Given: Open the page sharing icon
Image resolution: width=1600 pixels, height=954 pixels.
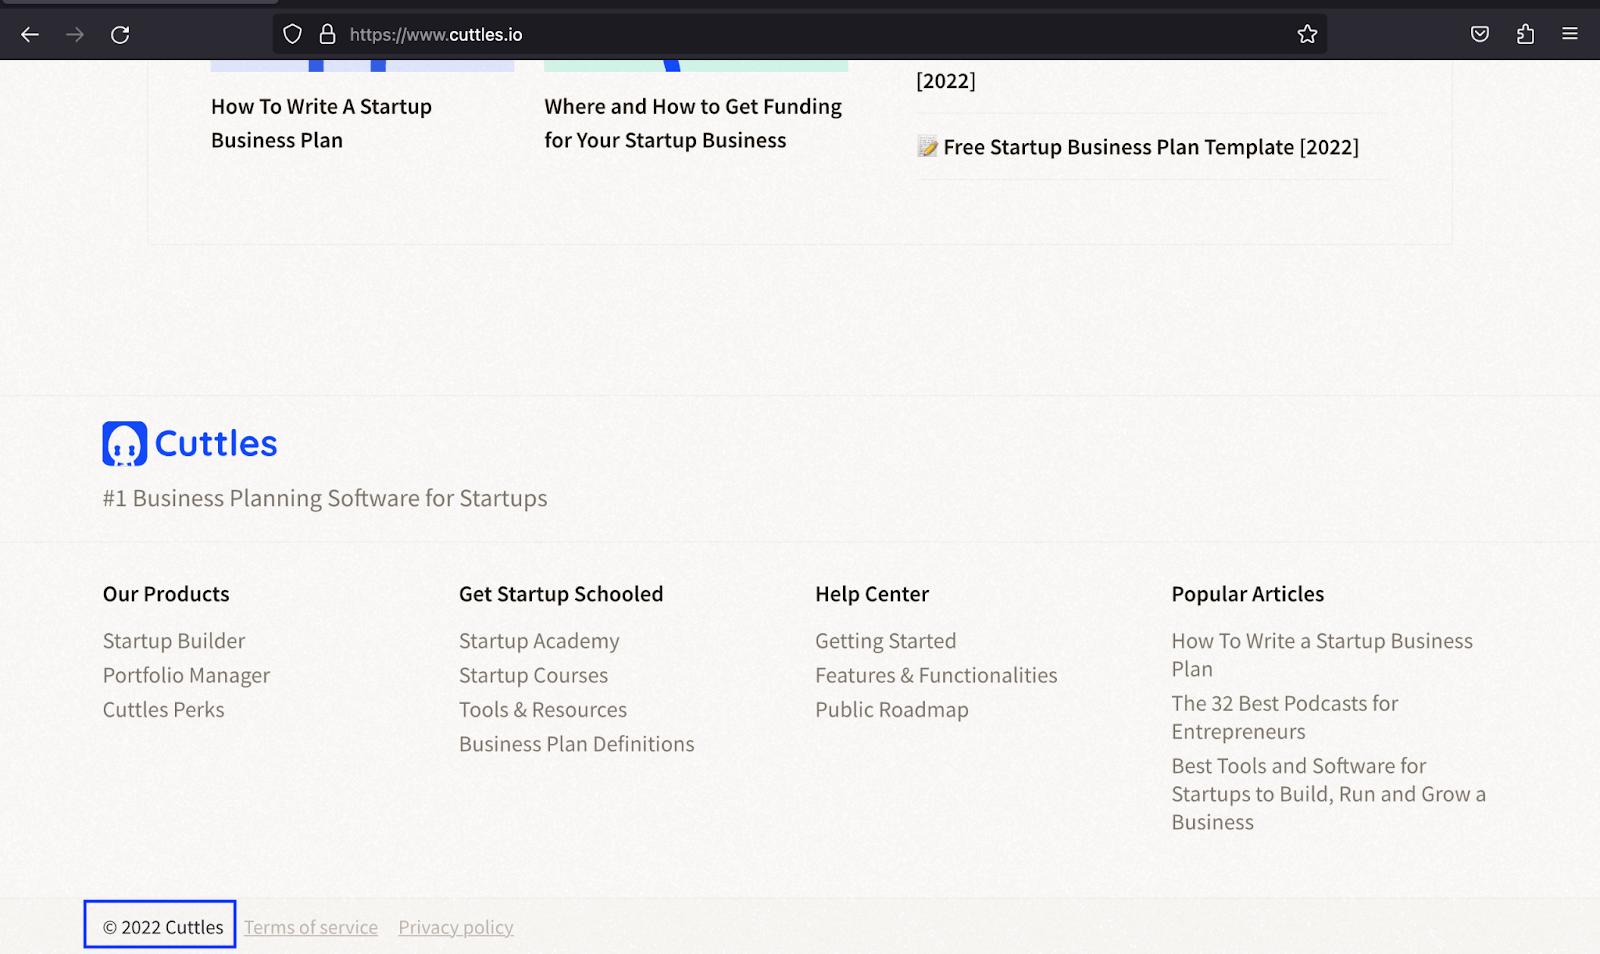Looking at the screenshot, I should [1524, 34].
